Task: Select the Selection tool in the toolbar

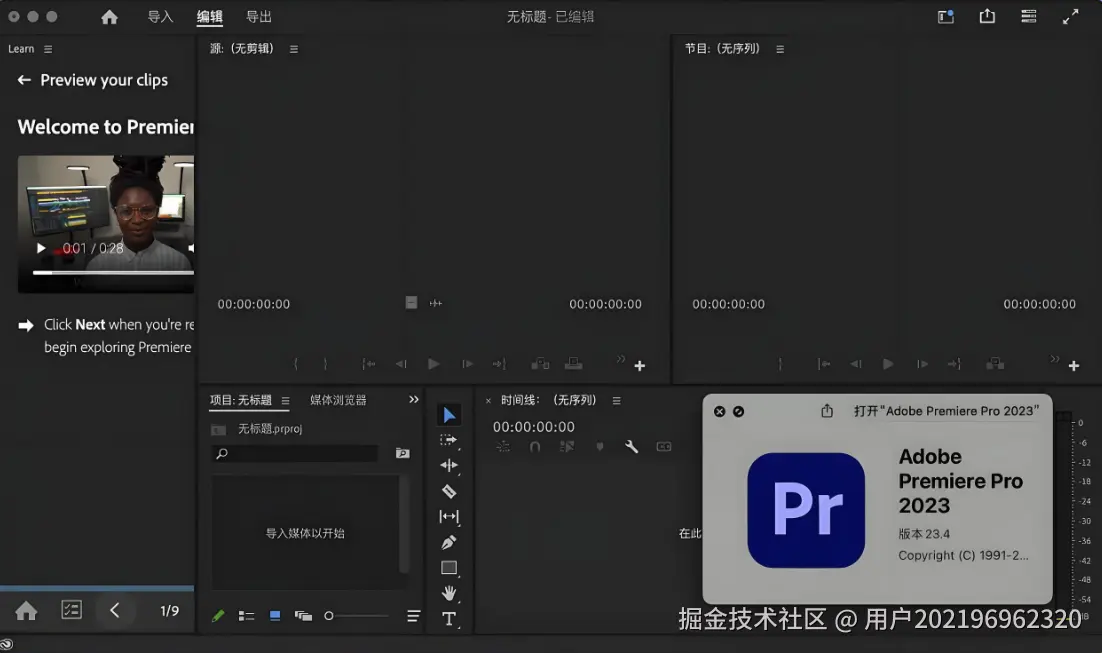Action: point(448,414)
